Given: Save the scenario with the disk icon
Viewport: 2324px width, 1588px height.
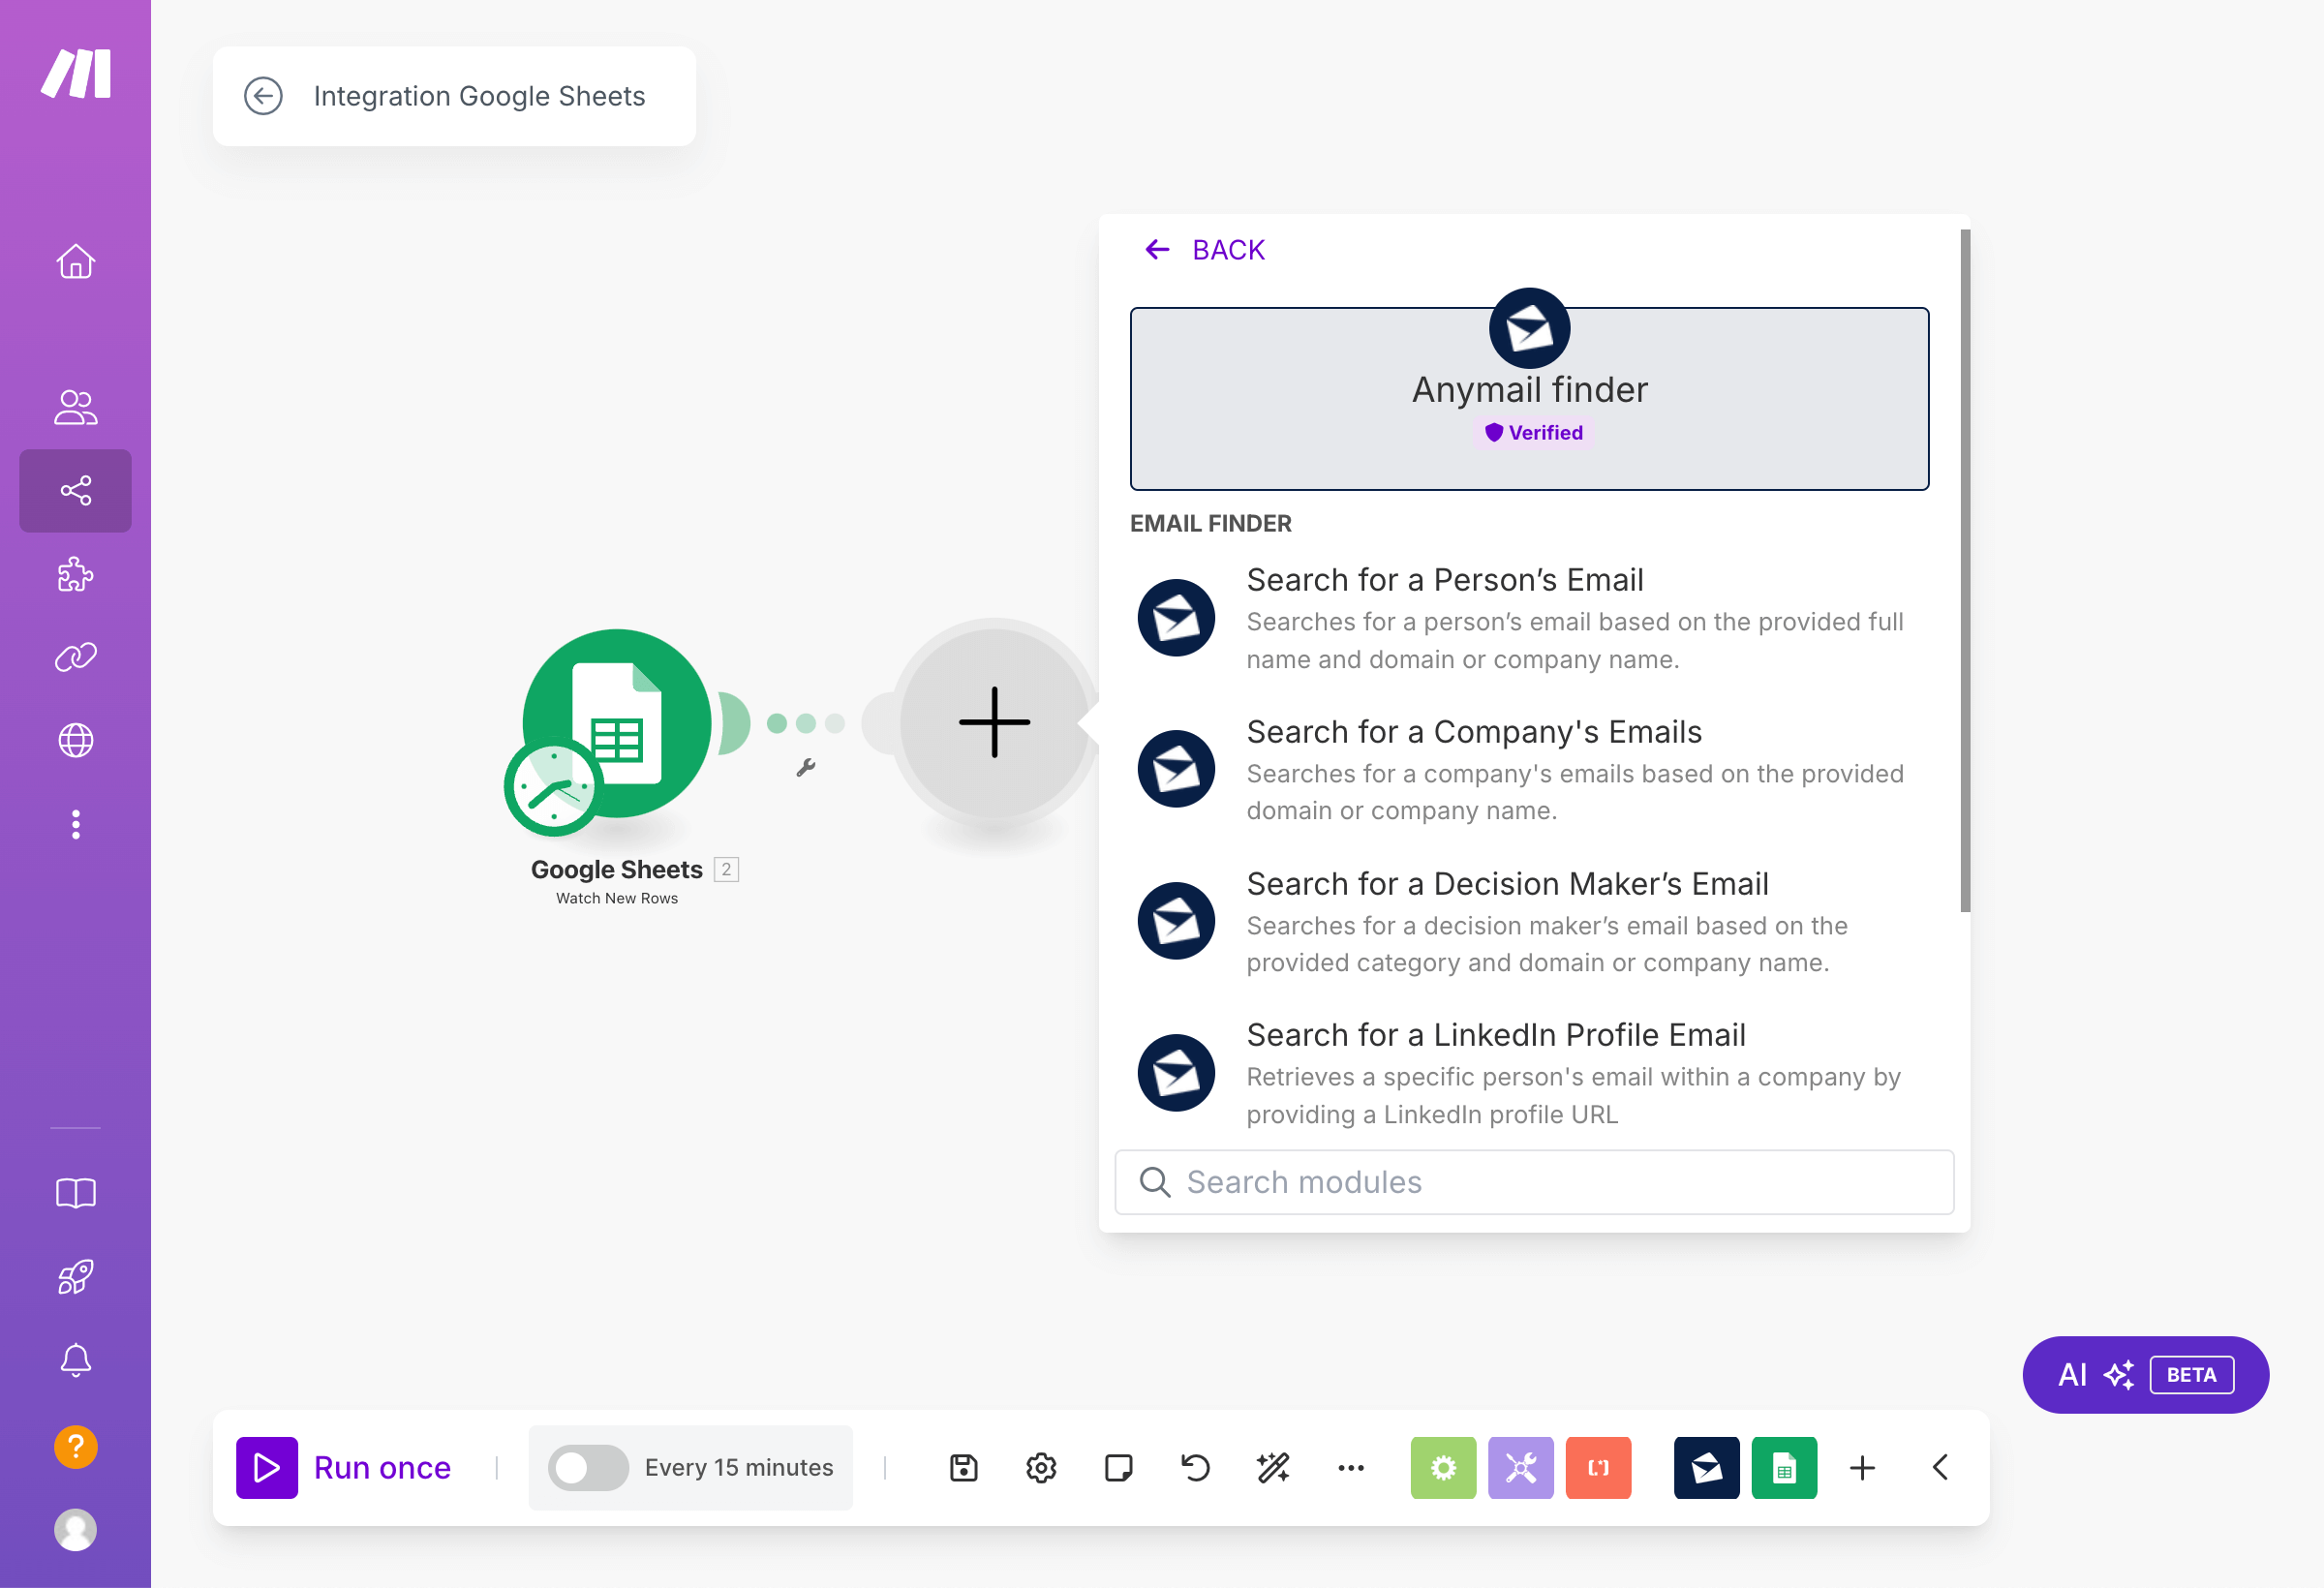Looking at the screenshot, I should pyautogui.click(x=963, y=1467).
